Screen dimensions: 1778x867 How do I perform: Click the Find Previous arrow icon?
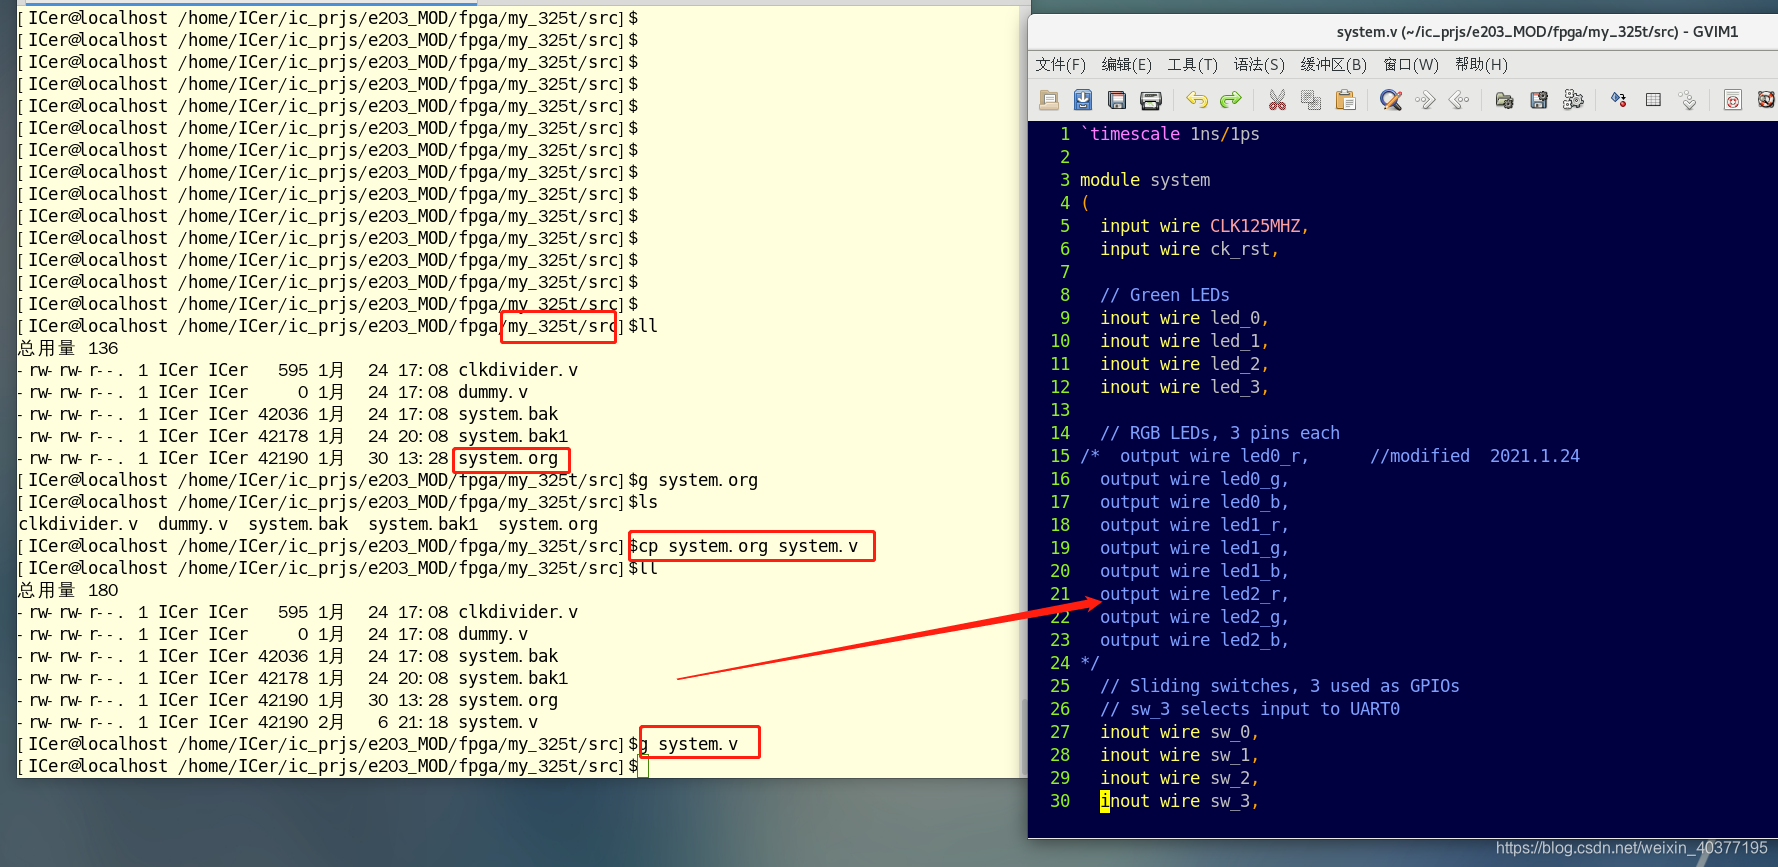point(1459,100)
